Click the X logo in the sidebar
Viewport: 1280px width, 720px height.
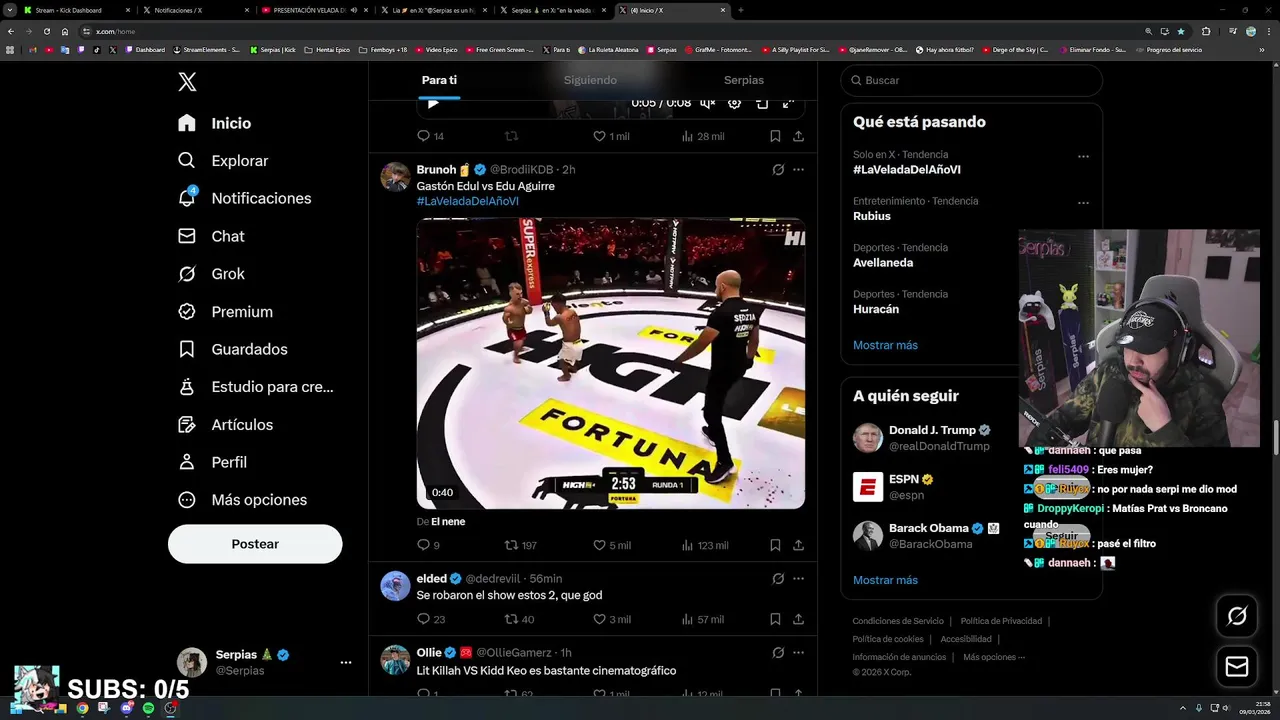point(187,82)
